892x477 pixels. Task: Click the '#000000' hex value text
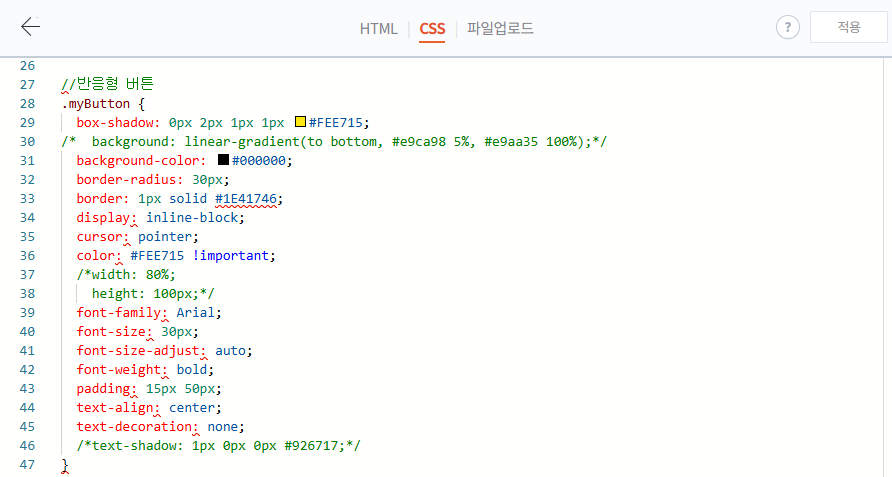(259, 161)
